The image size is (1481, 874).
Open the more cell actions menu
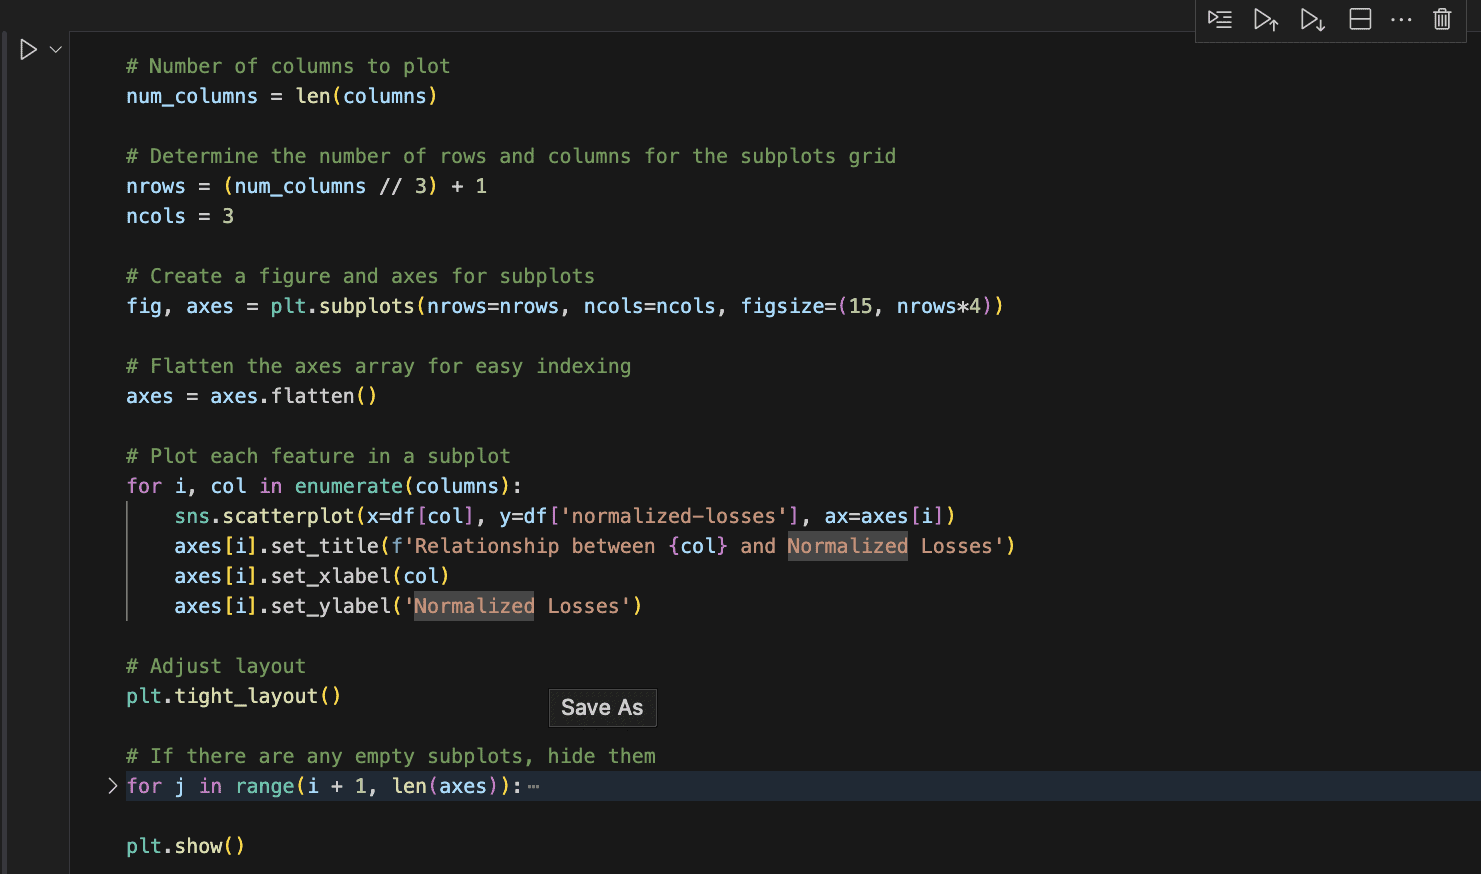[x=1400, y=19]
